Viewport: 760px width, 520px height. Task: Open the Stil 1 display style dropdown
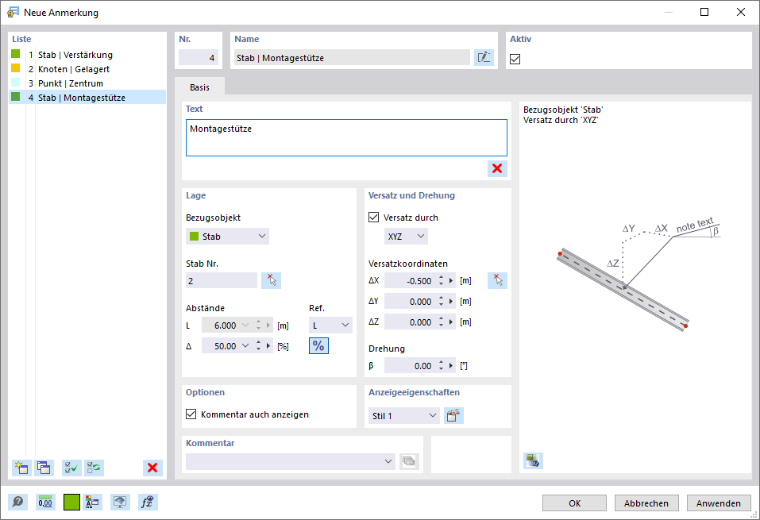(x=403, y=416)
